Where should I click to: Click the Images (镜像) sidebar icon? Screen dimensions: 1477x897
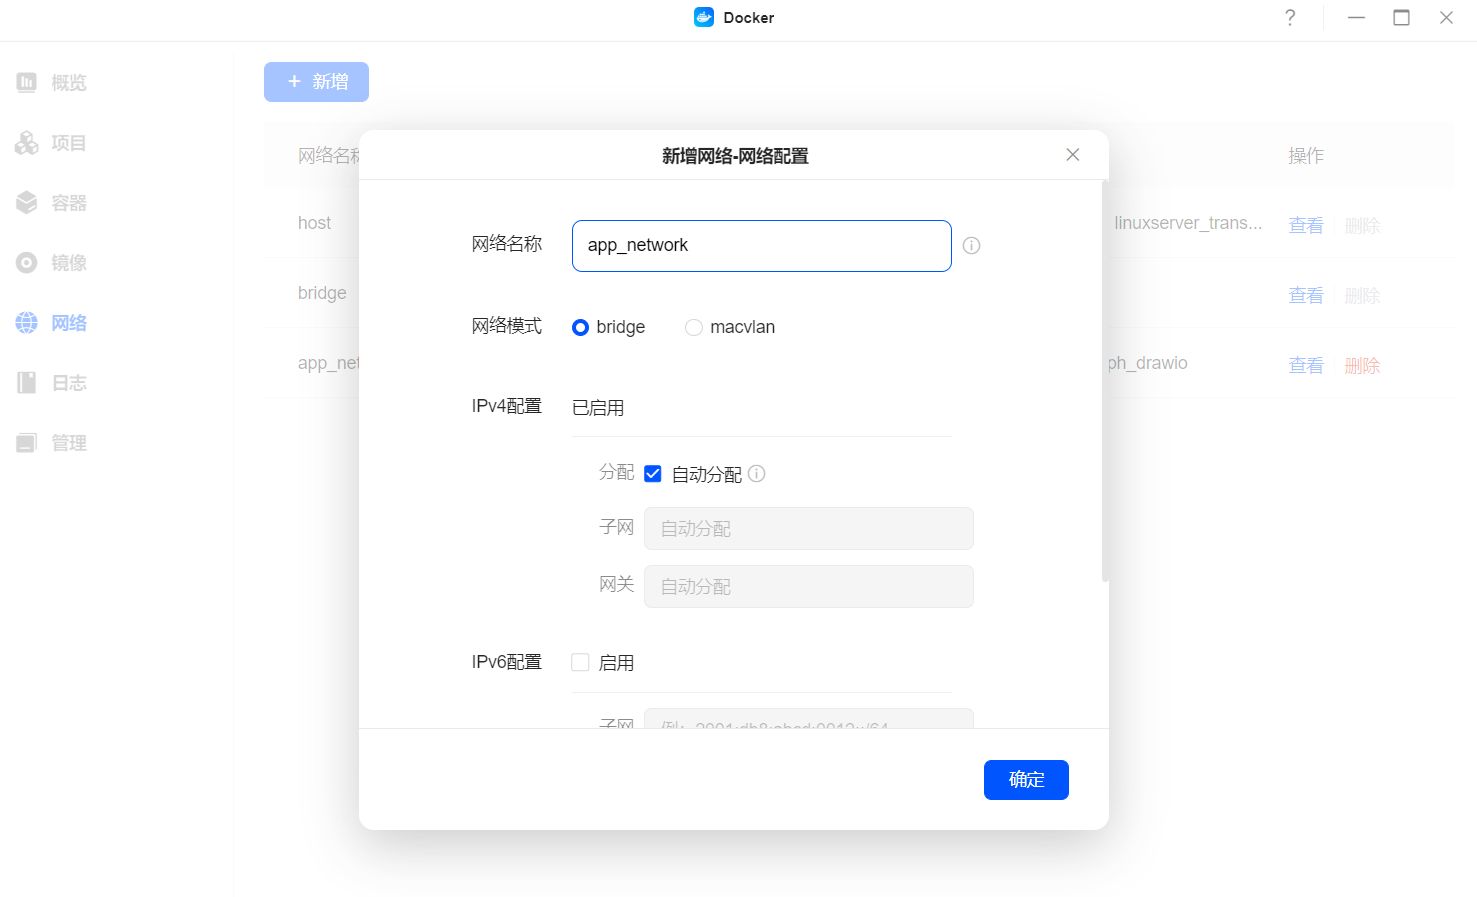(27, 263)
